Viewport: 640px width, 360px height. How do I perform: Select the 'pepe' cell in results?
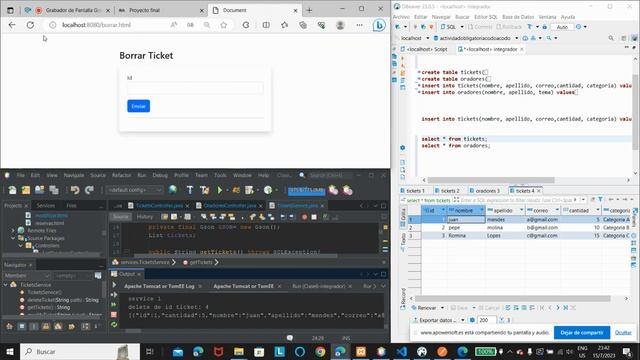465,228
